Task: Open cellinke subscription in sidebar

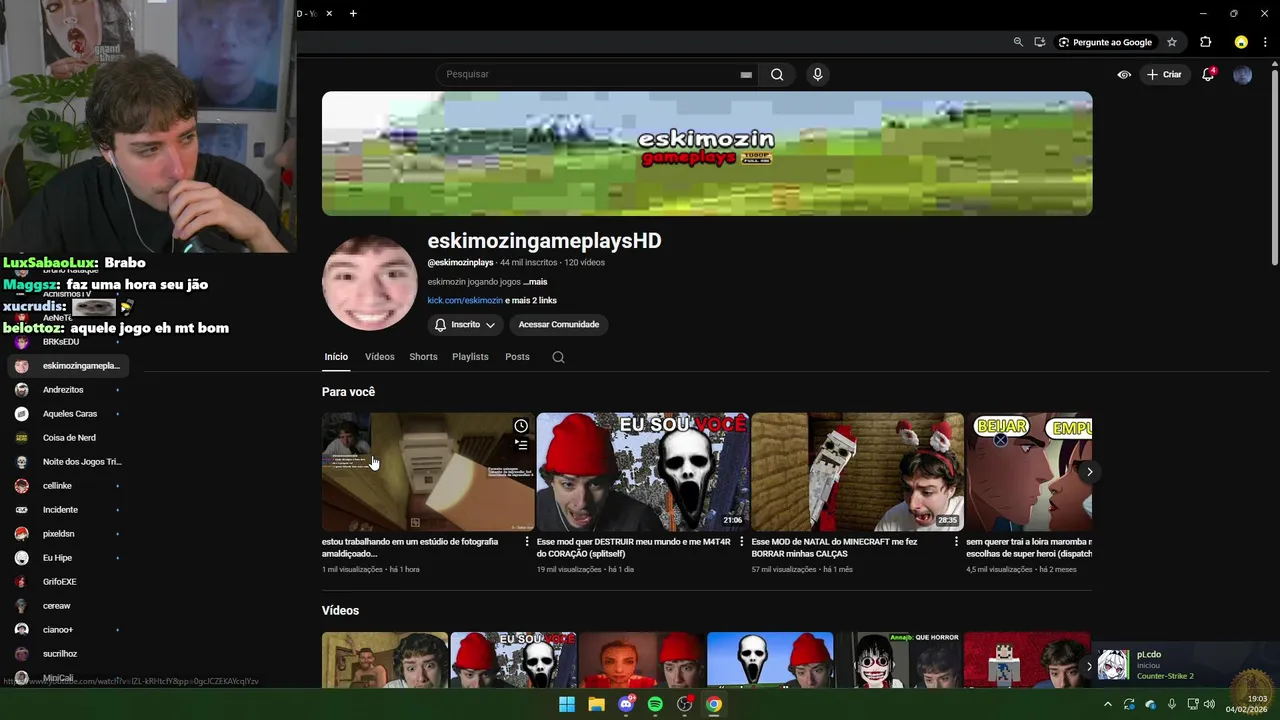Action: point(68,486)
